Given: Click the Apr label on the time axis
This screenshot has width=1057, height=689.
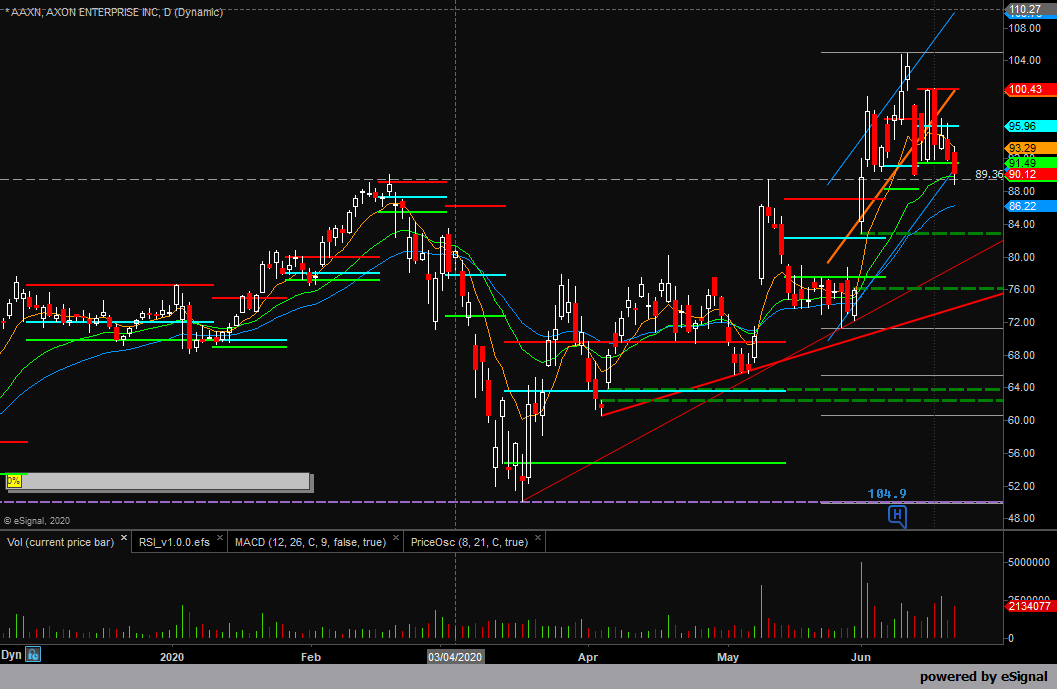Looking at the screenshot, I should point(588,657).
